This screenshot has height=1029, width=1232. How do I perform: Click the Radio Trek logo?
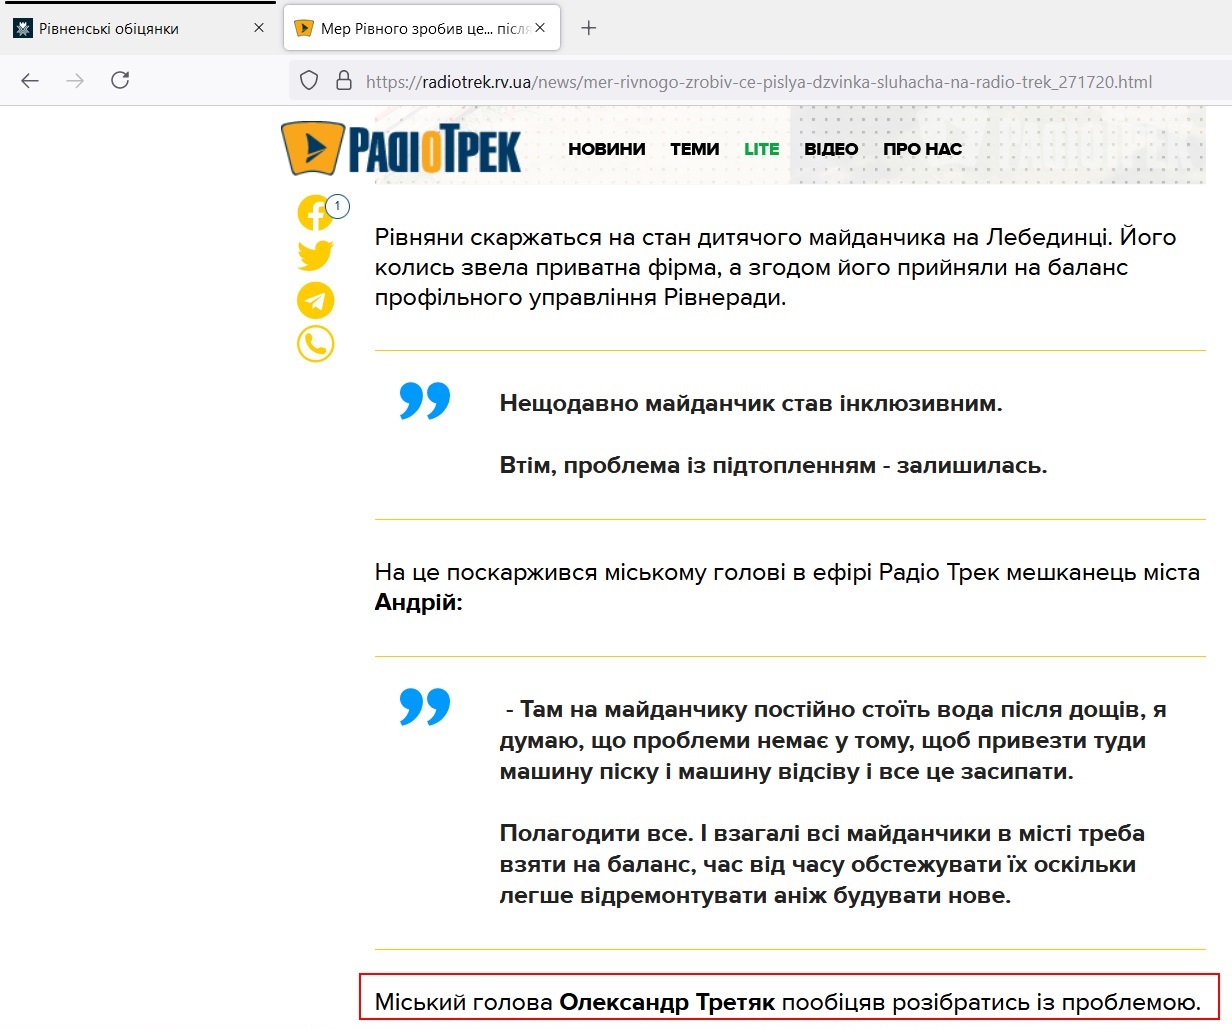coord(401,149)
